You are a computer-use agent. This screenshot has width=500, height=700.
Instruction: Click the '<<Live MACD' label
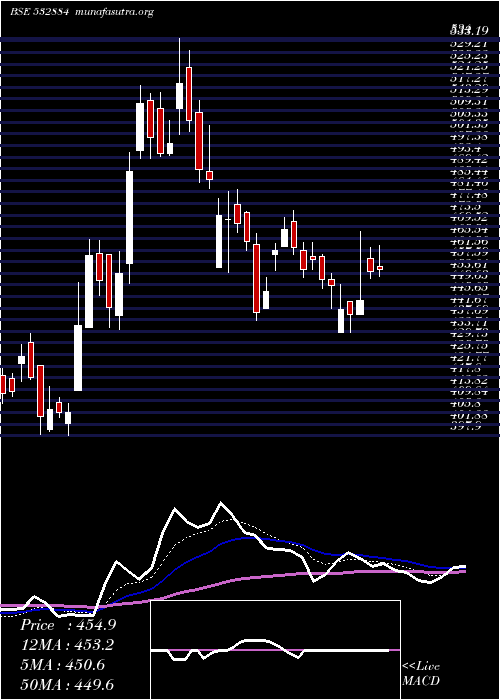point(421,674)
